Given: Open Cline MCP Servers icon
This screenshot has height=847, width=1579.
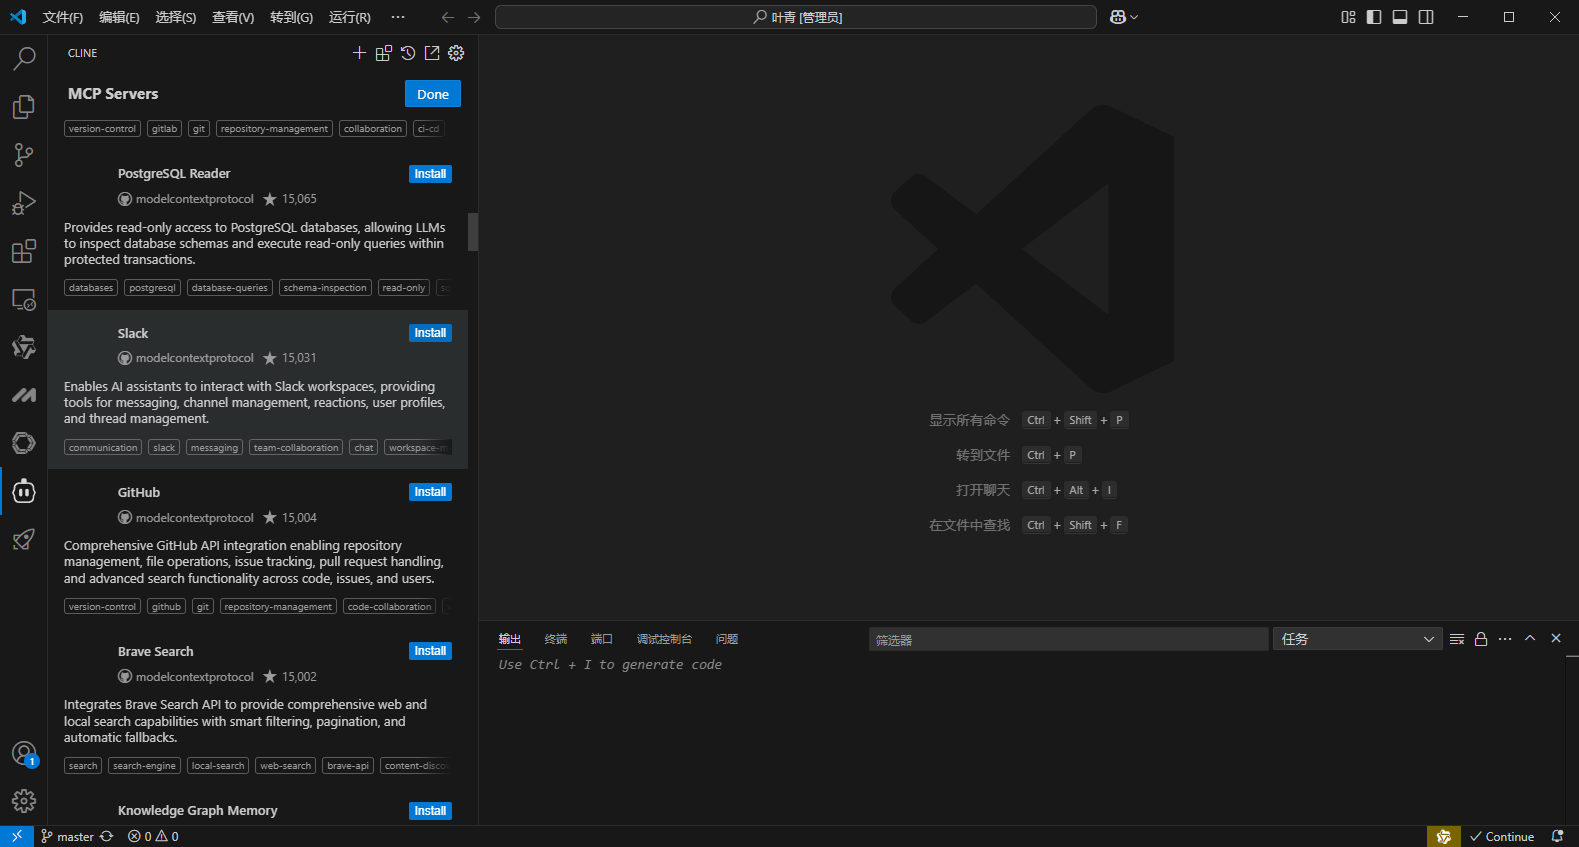Looking at the screenshot, I should (x=384, y=53).
